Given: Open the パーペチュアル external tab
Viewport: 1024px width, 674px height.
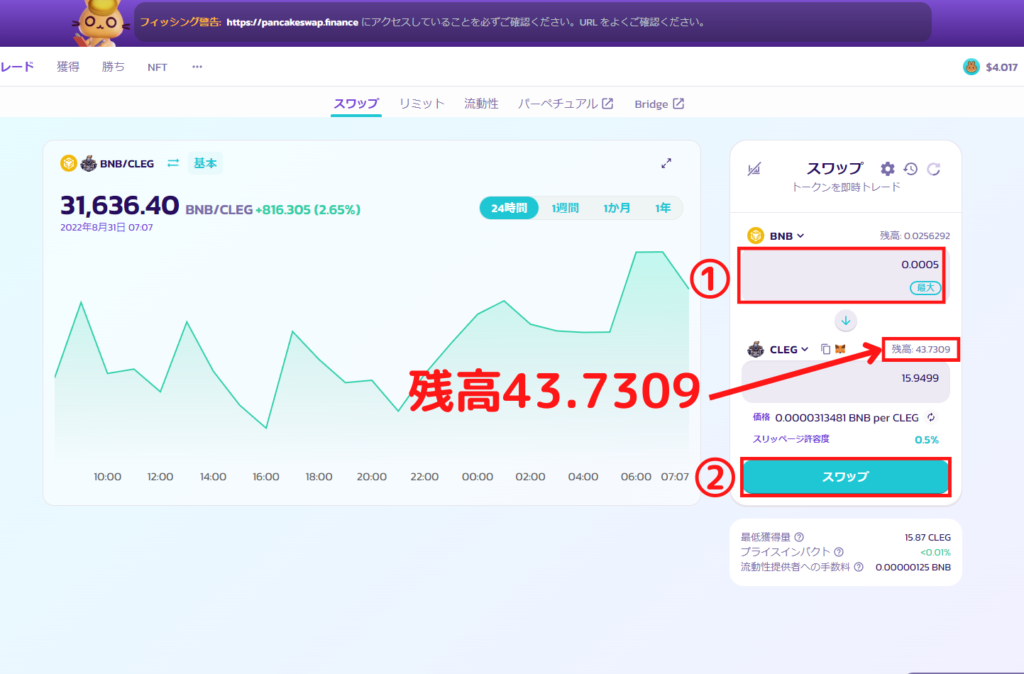Looking at the screenshot, I should click(x=566, y=104).
